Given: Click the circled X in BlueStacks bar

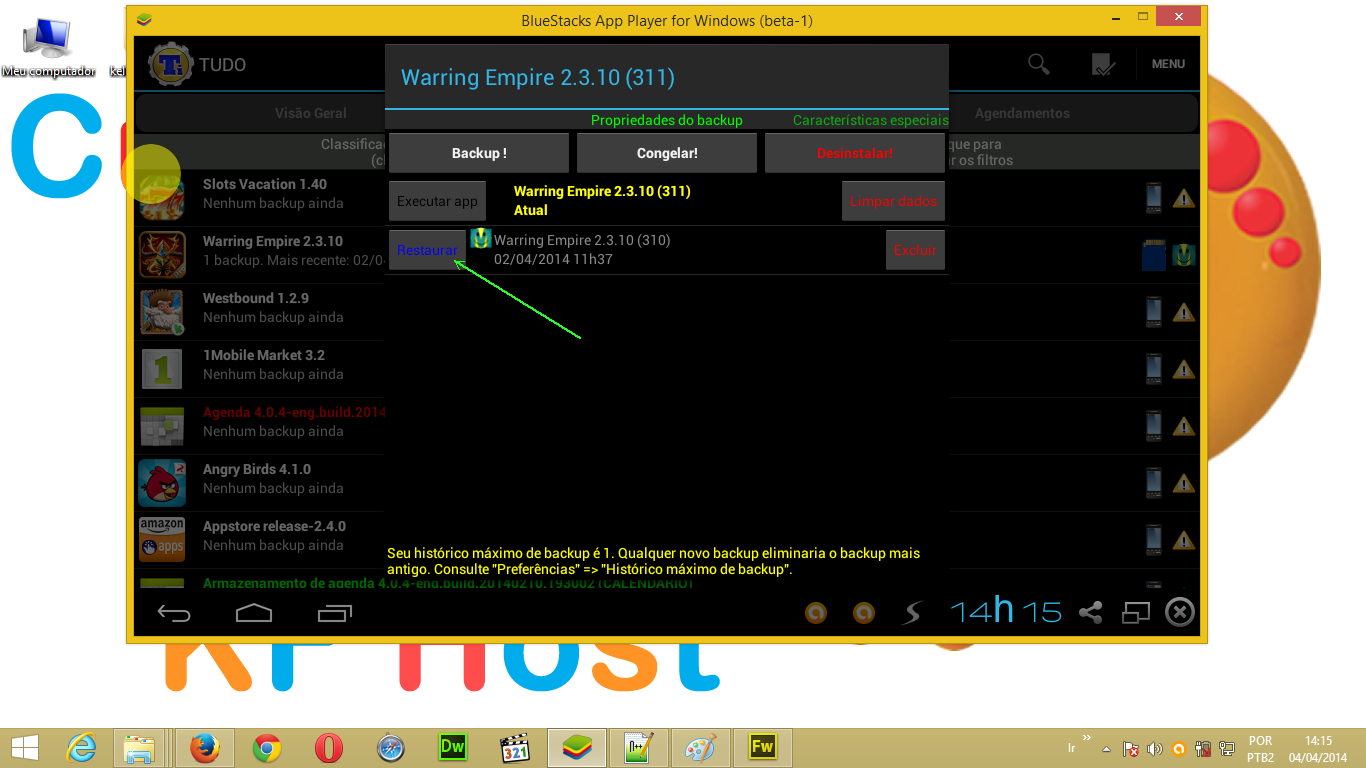Looking at the screenshot, I should (x=1180, y=612).
